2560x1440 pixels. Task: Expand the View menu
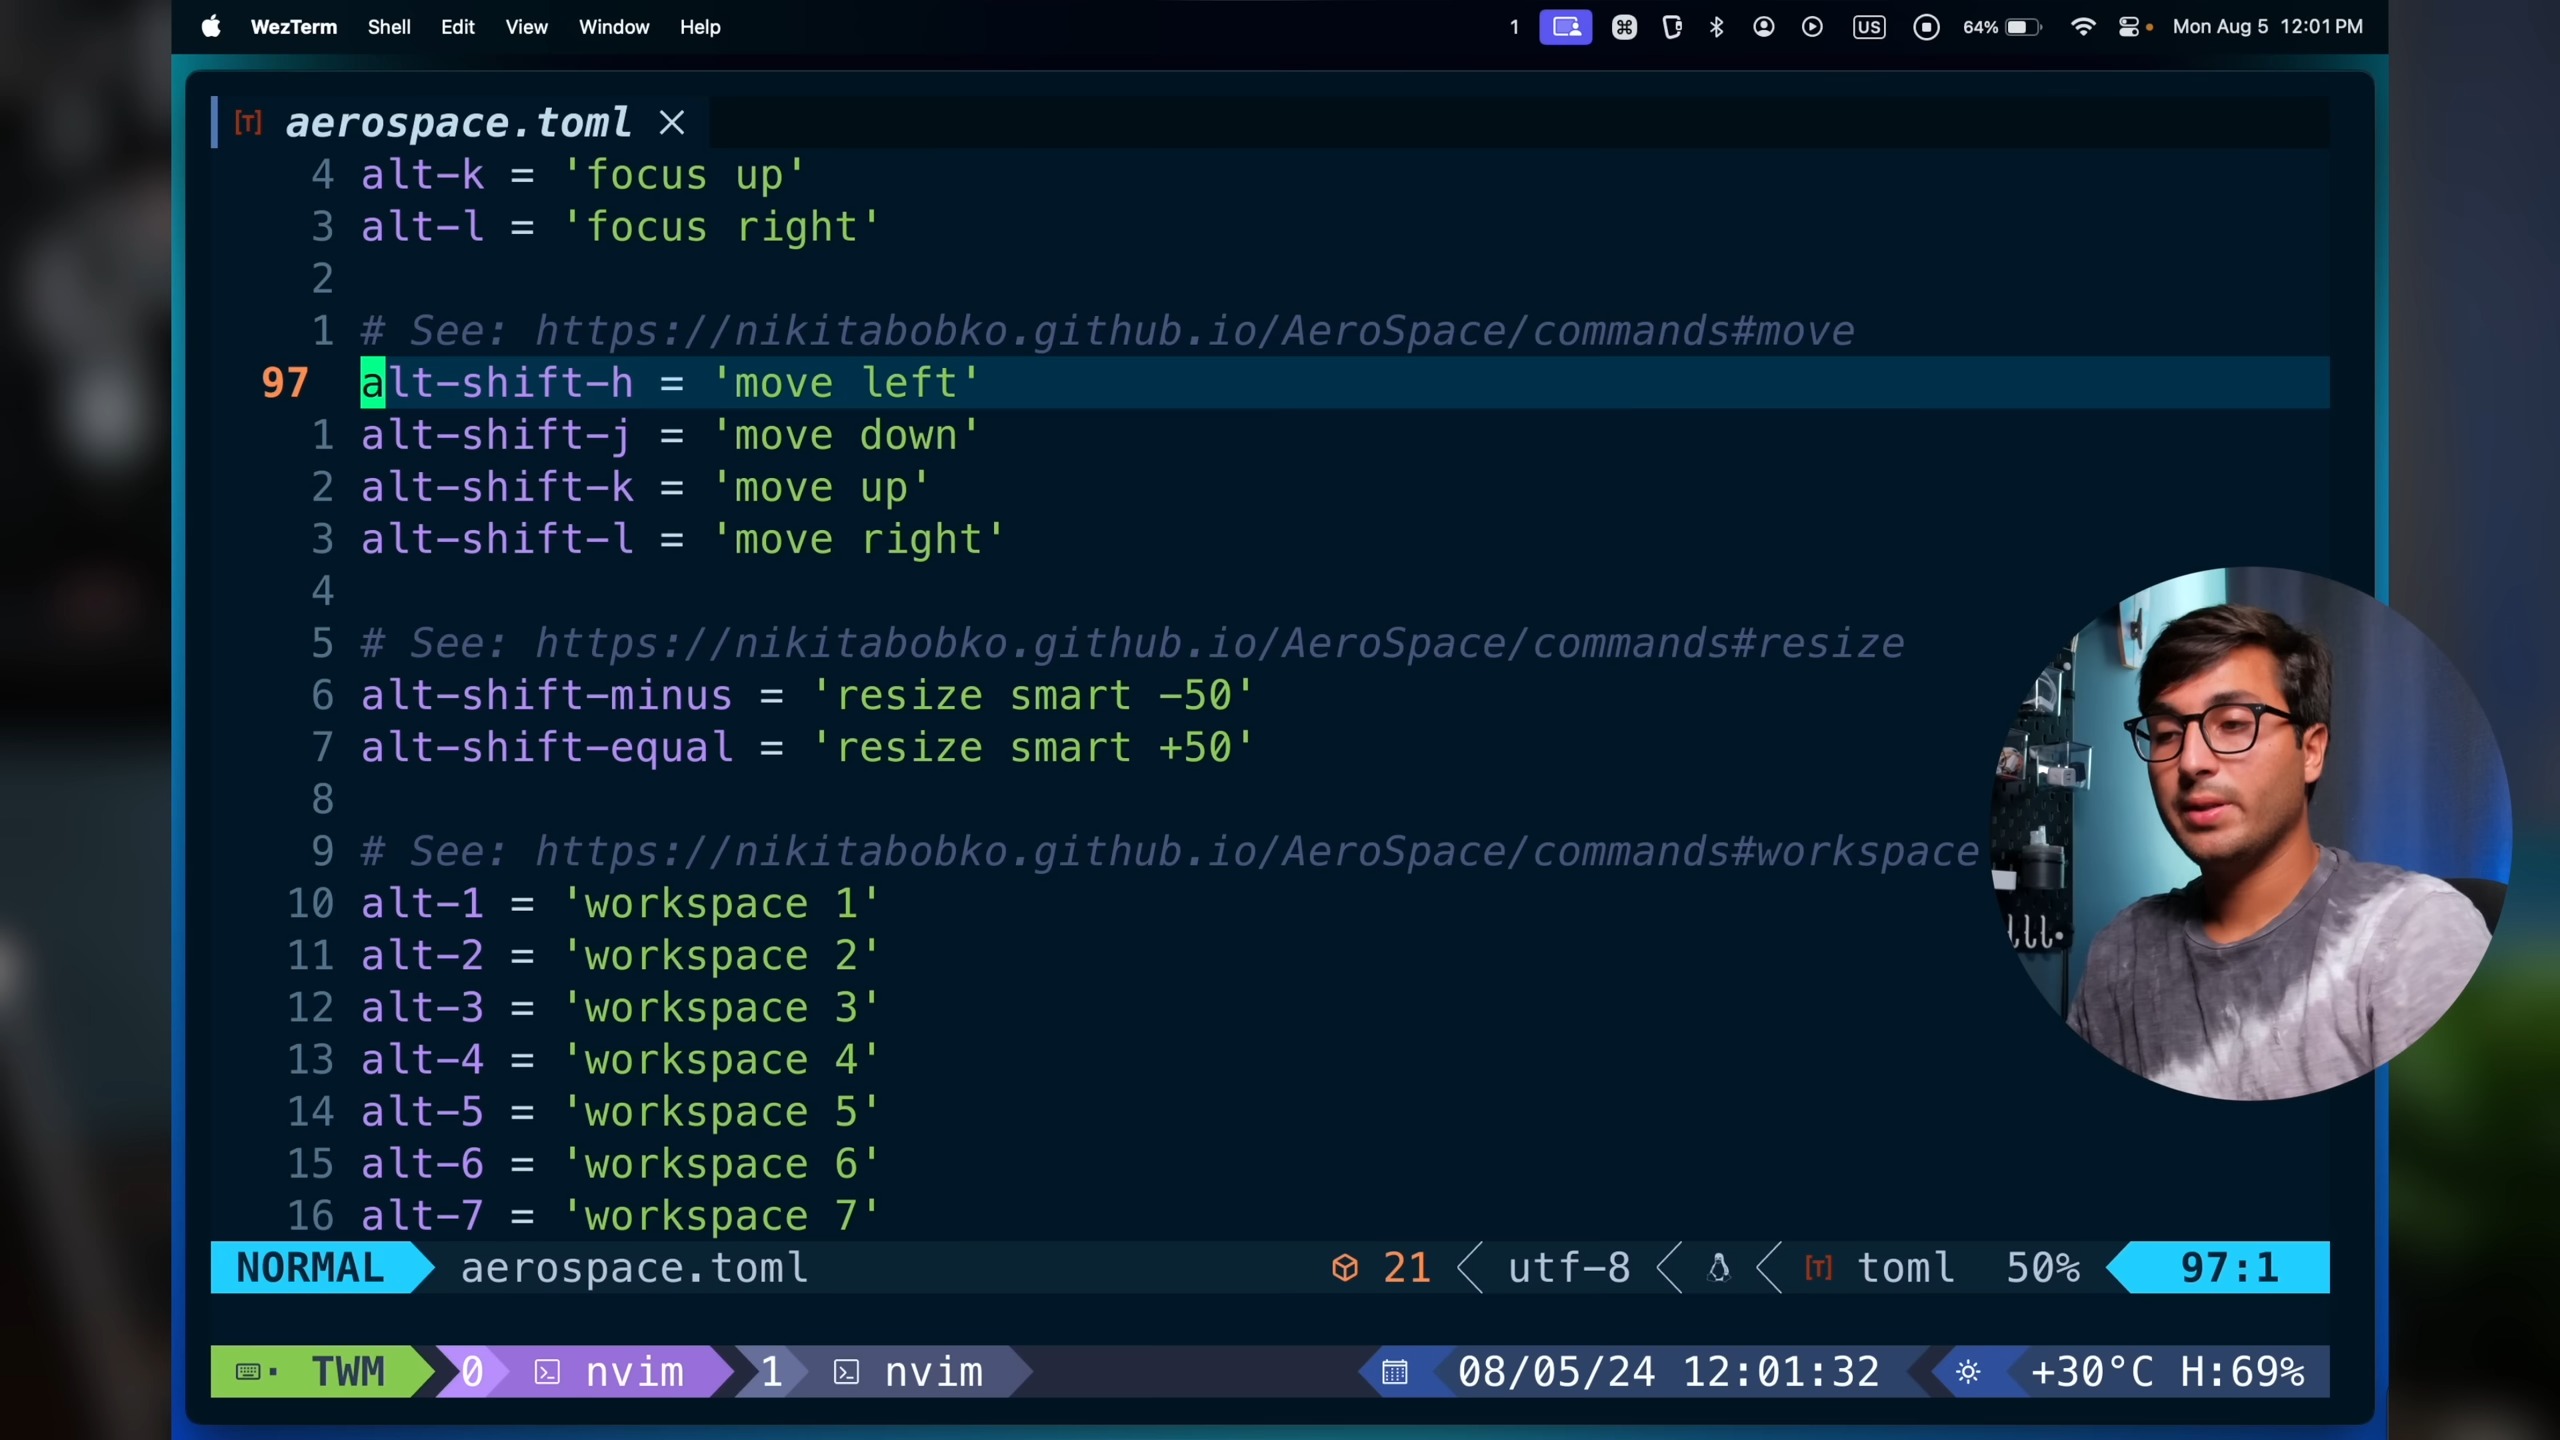point(526,27)
